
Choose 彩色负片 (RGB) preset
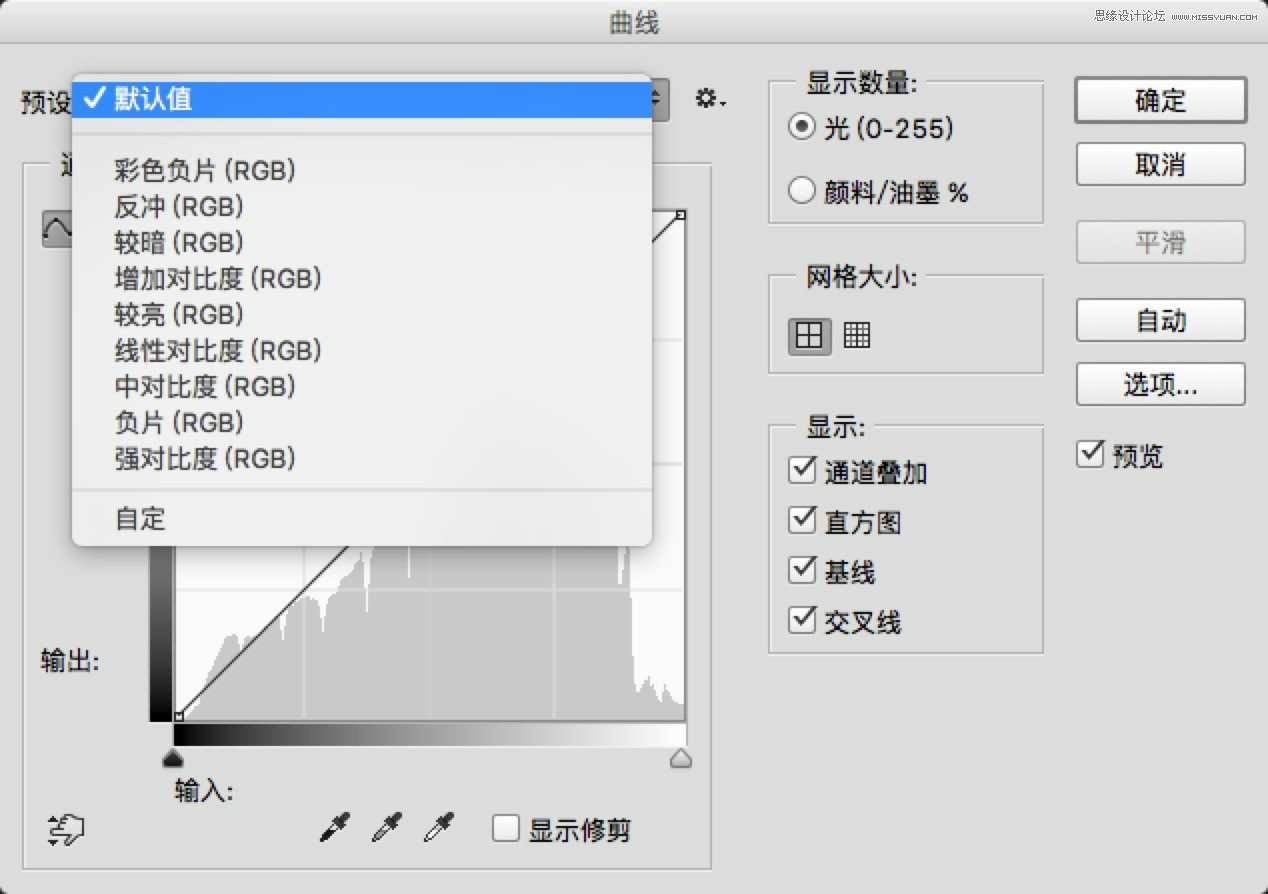tap(205, 171)
